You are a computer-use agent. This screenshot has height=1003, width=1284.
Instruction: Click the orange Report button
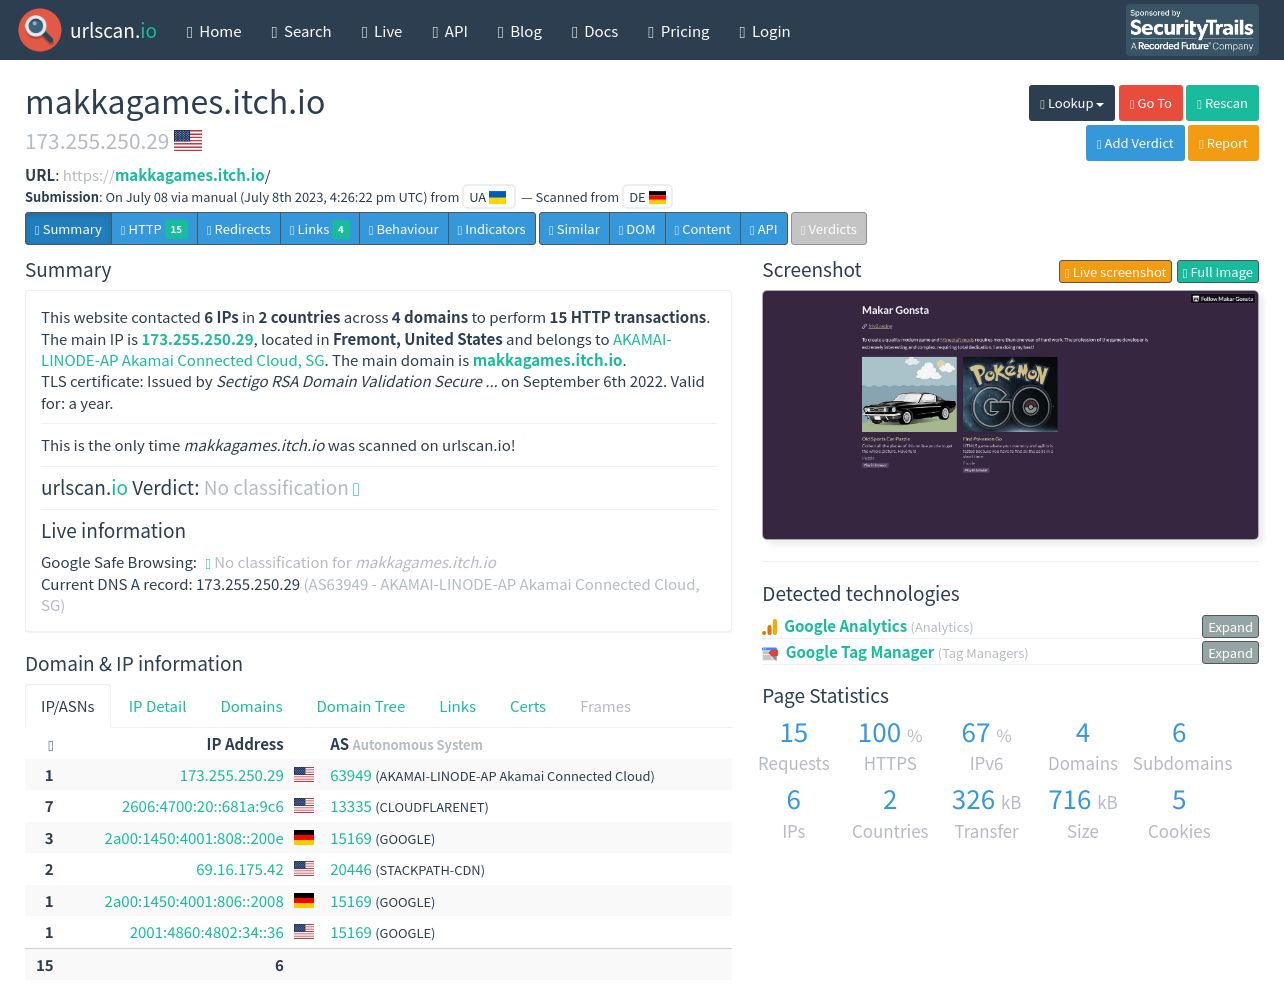(x=1223, y=143)
